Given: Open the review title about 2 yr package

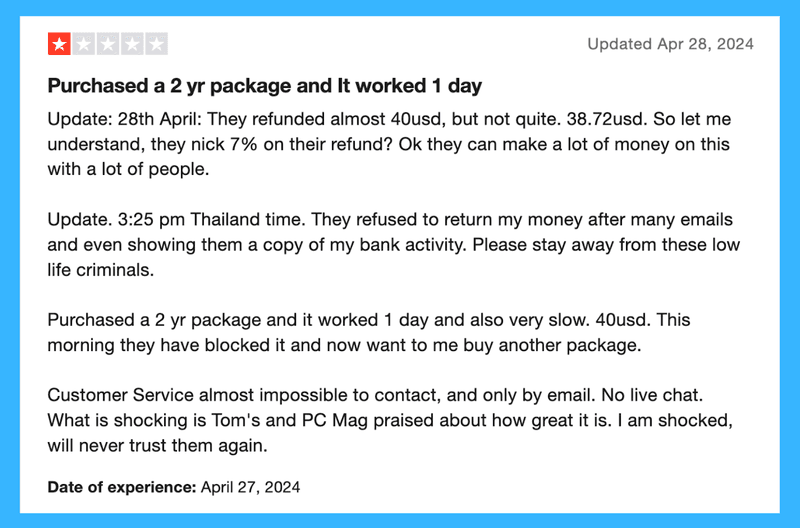Looking at the screenshot, I should click(264, 86).
